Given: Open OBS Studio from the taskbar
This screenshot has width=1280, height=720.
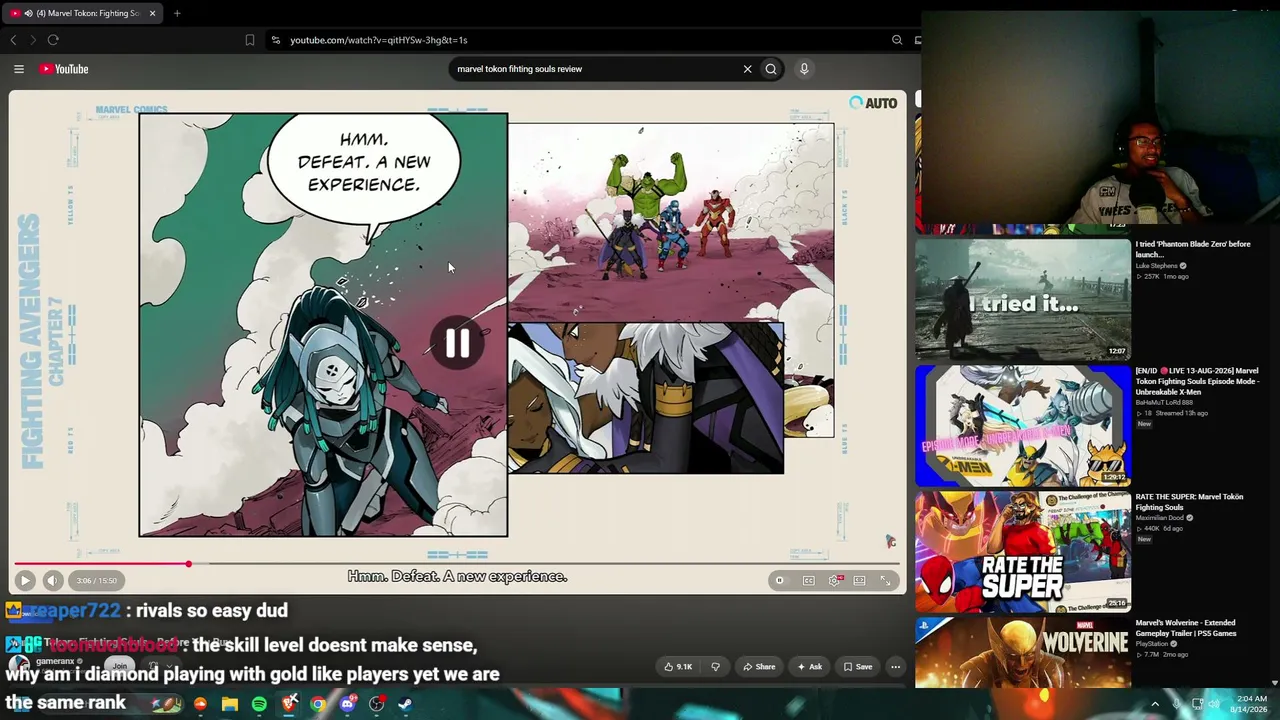Looking at the screenshot, I should (x=376, y=704).
